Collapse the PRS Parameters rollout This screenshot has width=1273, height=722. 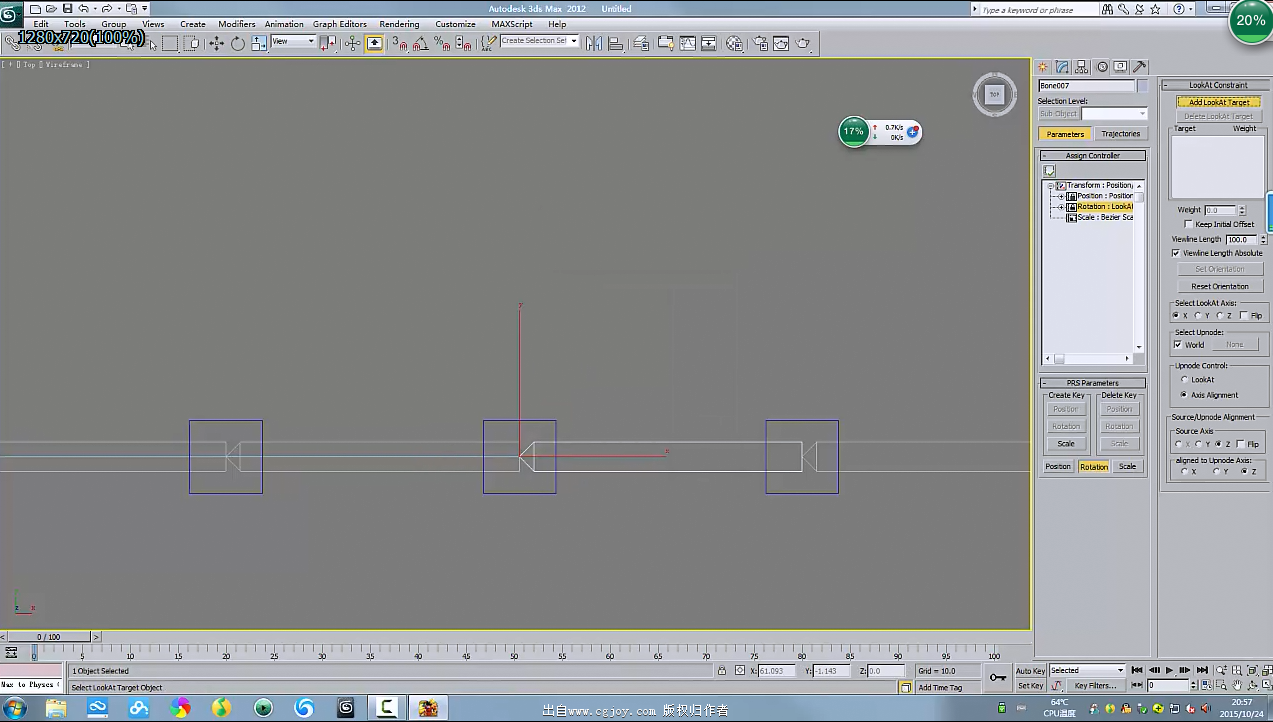1092,383
